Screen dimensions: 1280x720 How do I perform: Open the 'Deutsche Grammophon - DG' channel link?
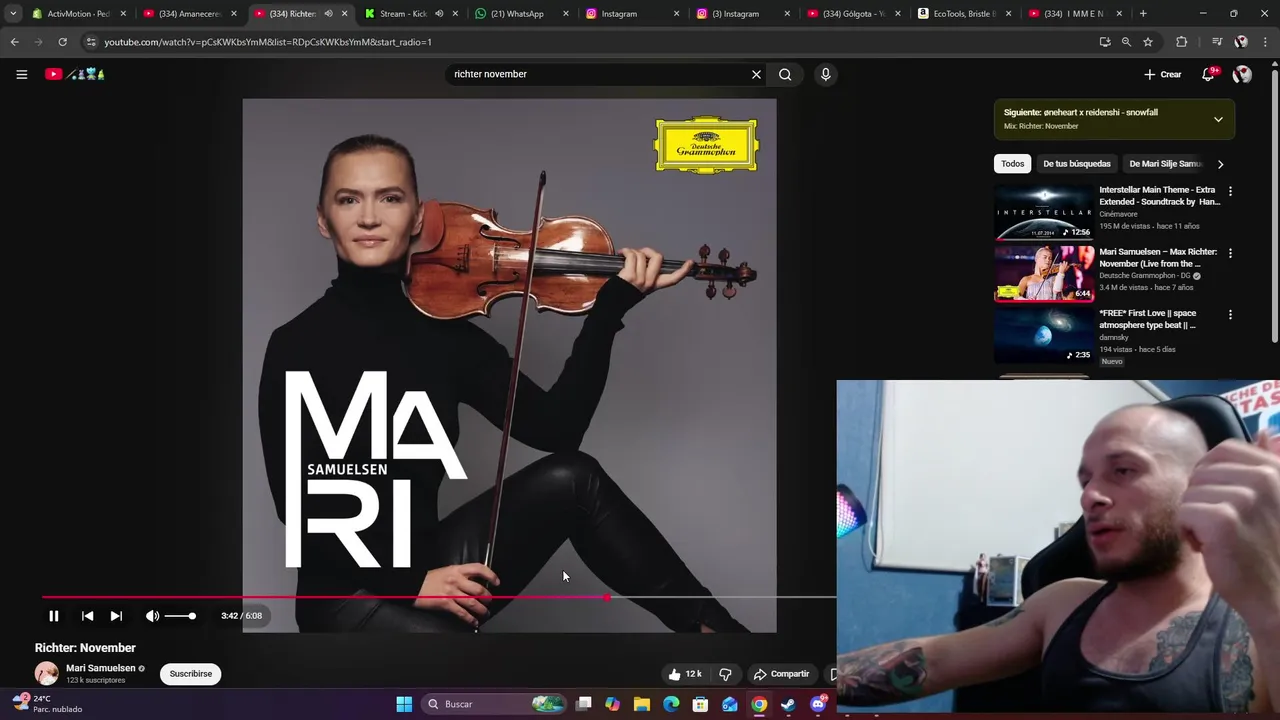pyautogui.click(x=1145, y=276)
